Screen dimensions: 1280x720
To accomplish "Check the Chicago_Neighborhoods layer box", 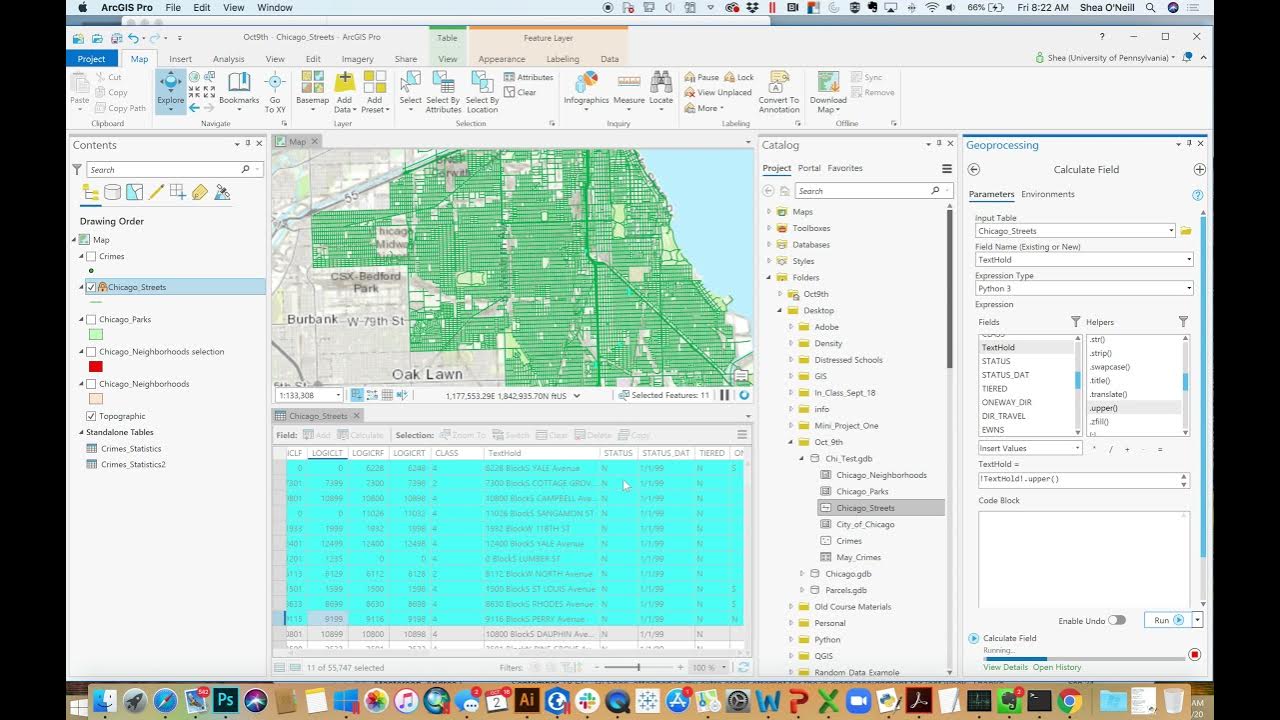I will (x=92, y=384).
